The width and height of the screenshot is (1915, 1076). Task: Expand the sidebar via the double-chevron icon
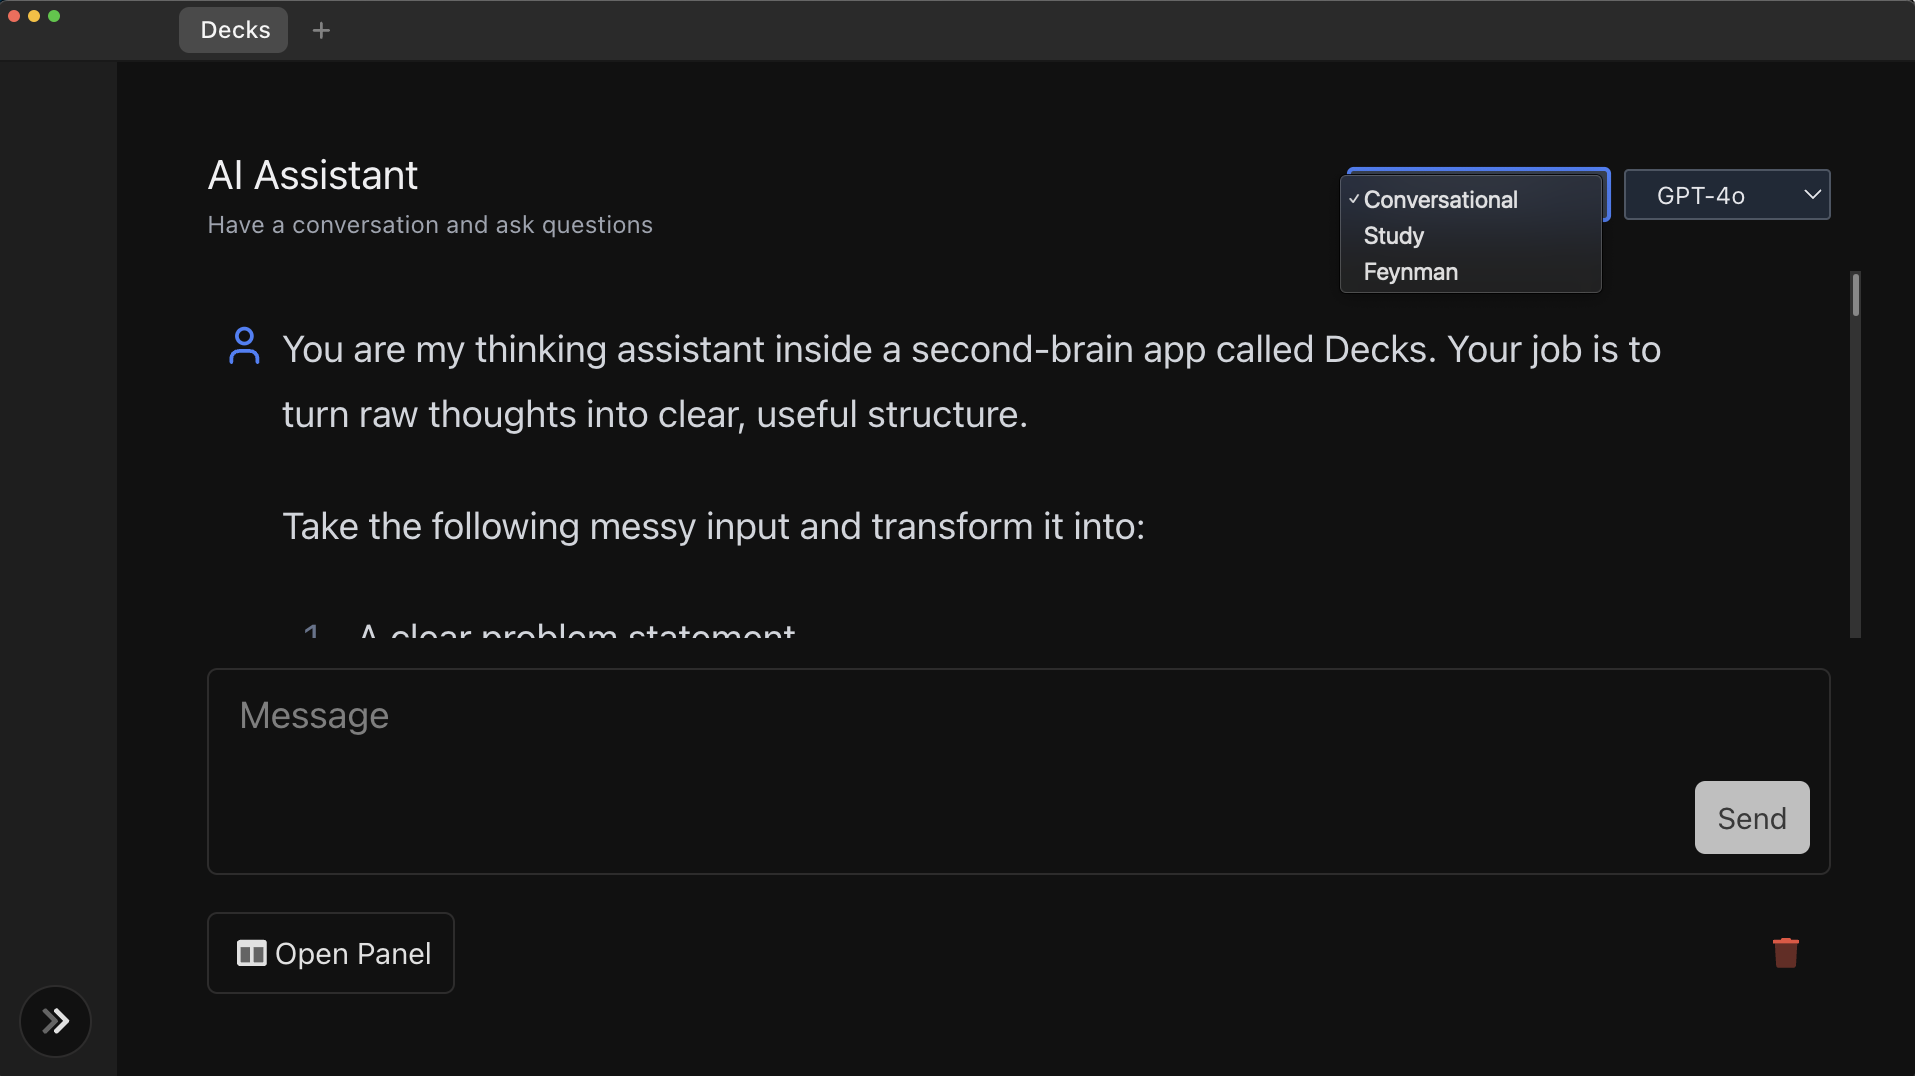[55, 1020]
